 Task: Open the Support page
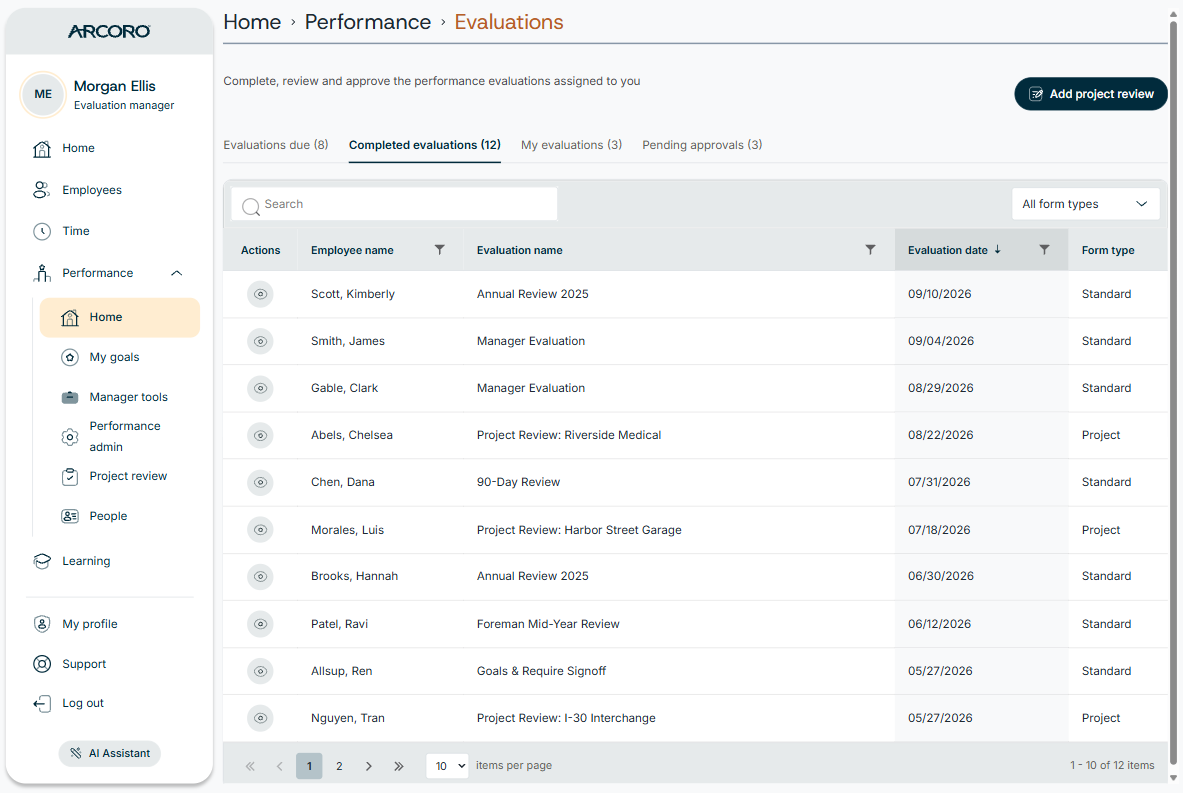[70, 664]
